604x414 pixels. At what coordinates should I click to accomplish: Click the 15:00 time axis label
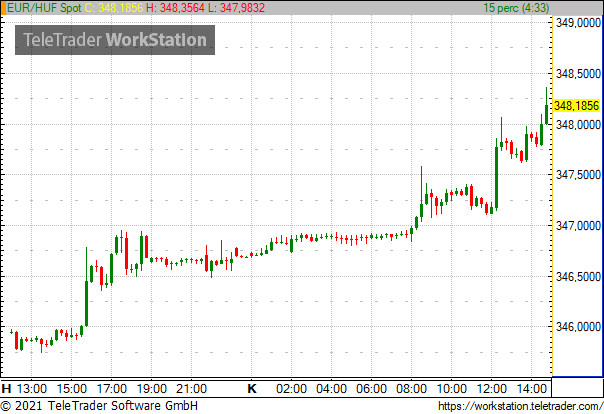tap(72, 389)
